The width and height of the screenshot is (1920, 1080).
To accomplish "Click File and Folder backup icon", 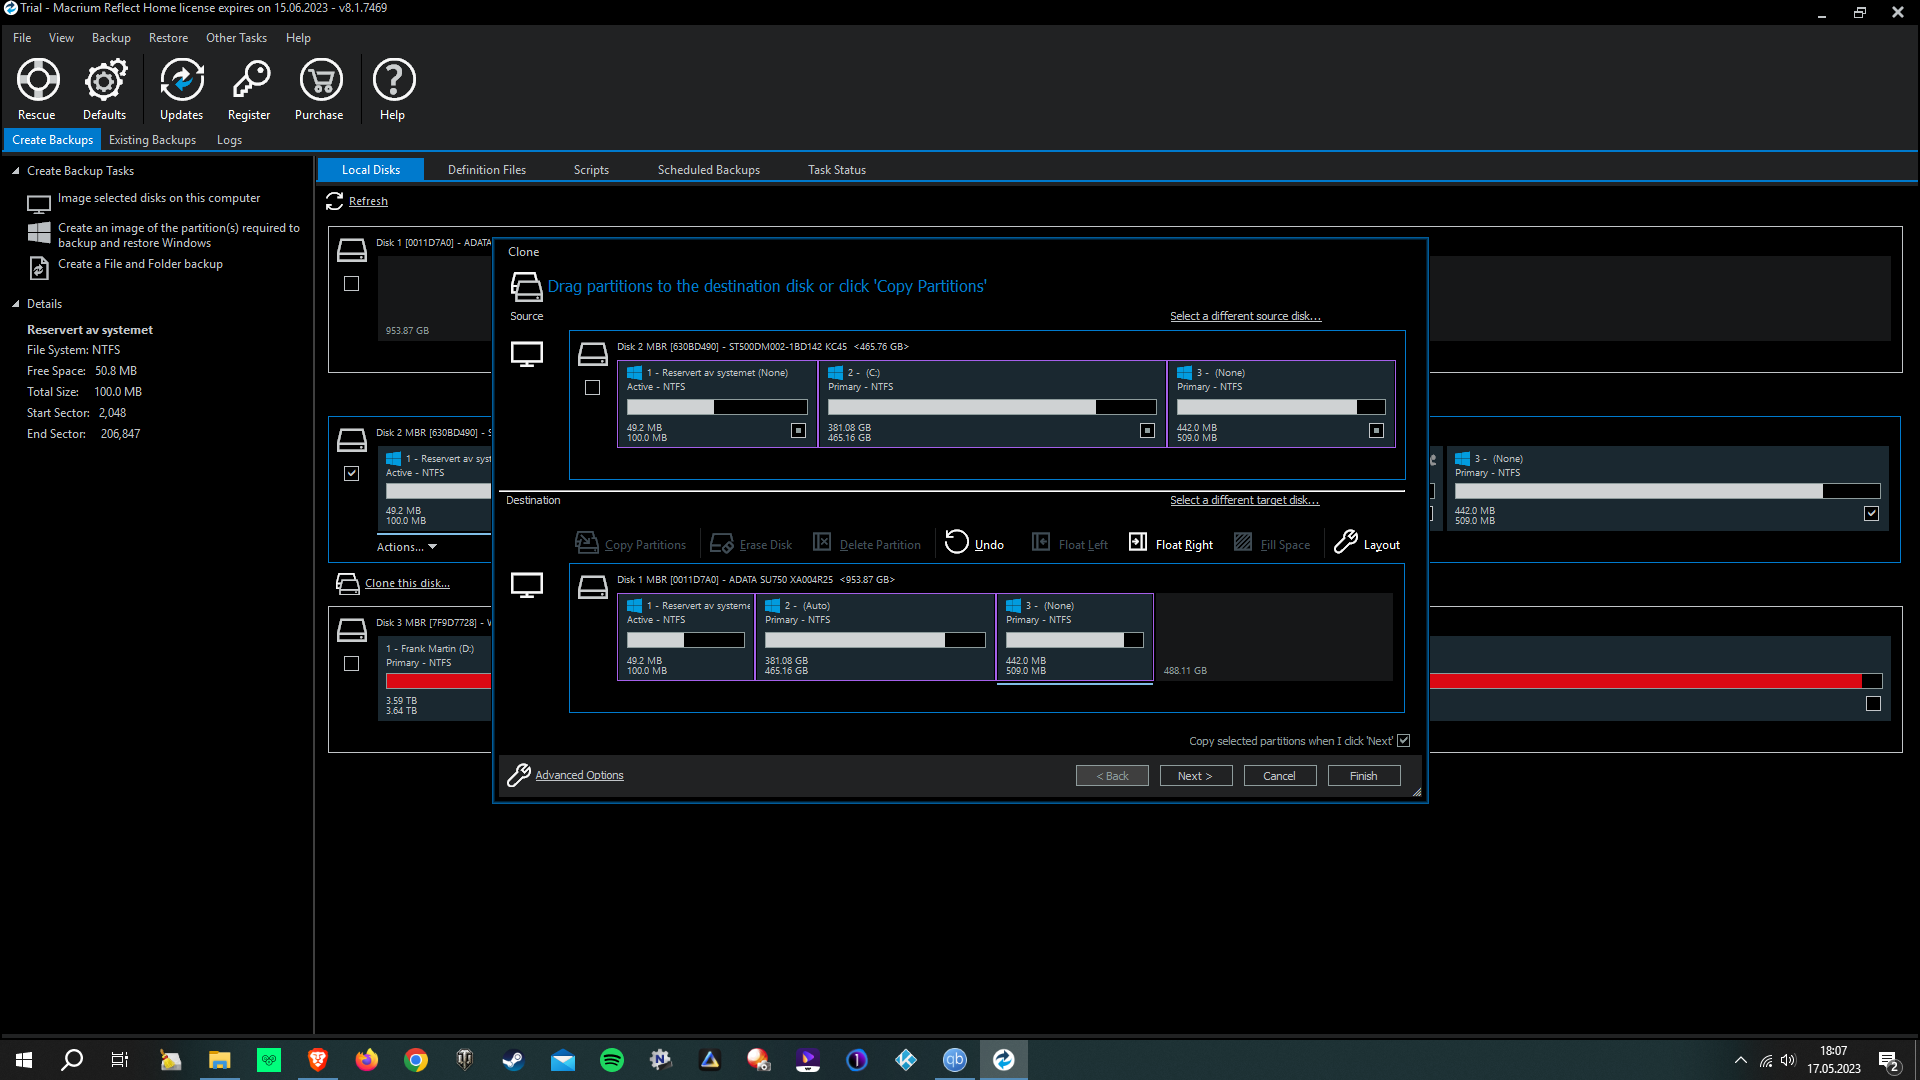I will [39, 268].
